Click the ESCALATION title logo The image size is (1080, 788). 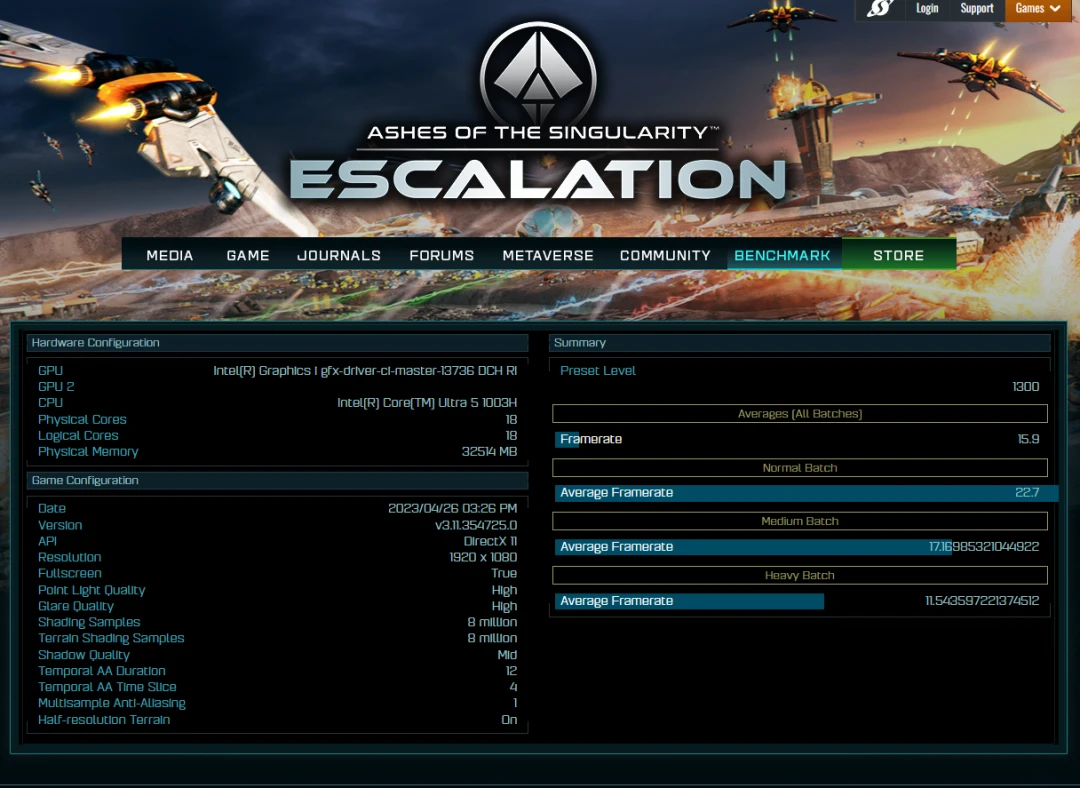coord(538,179)
